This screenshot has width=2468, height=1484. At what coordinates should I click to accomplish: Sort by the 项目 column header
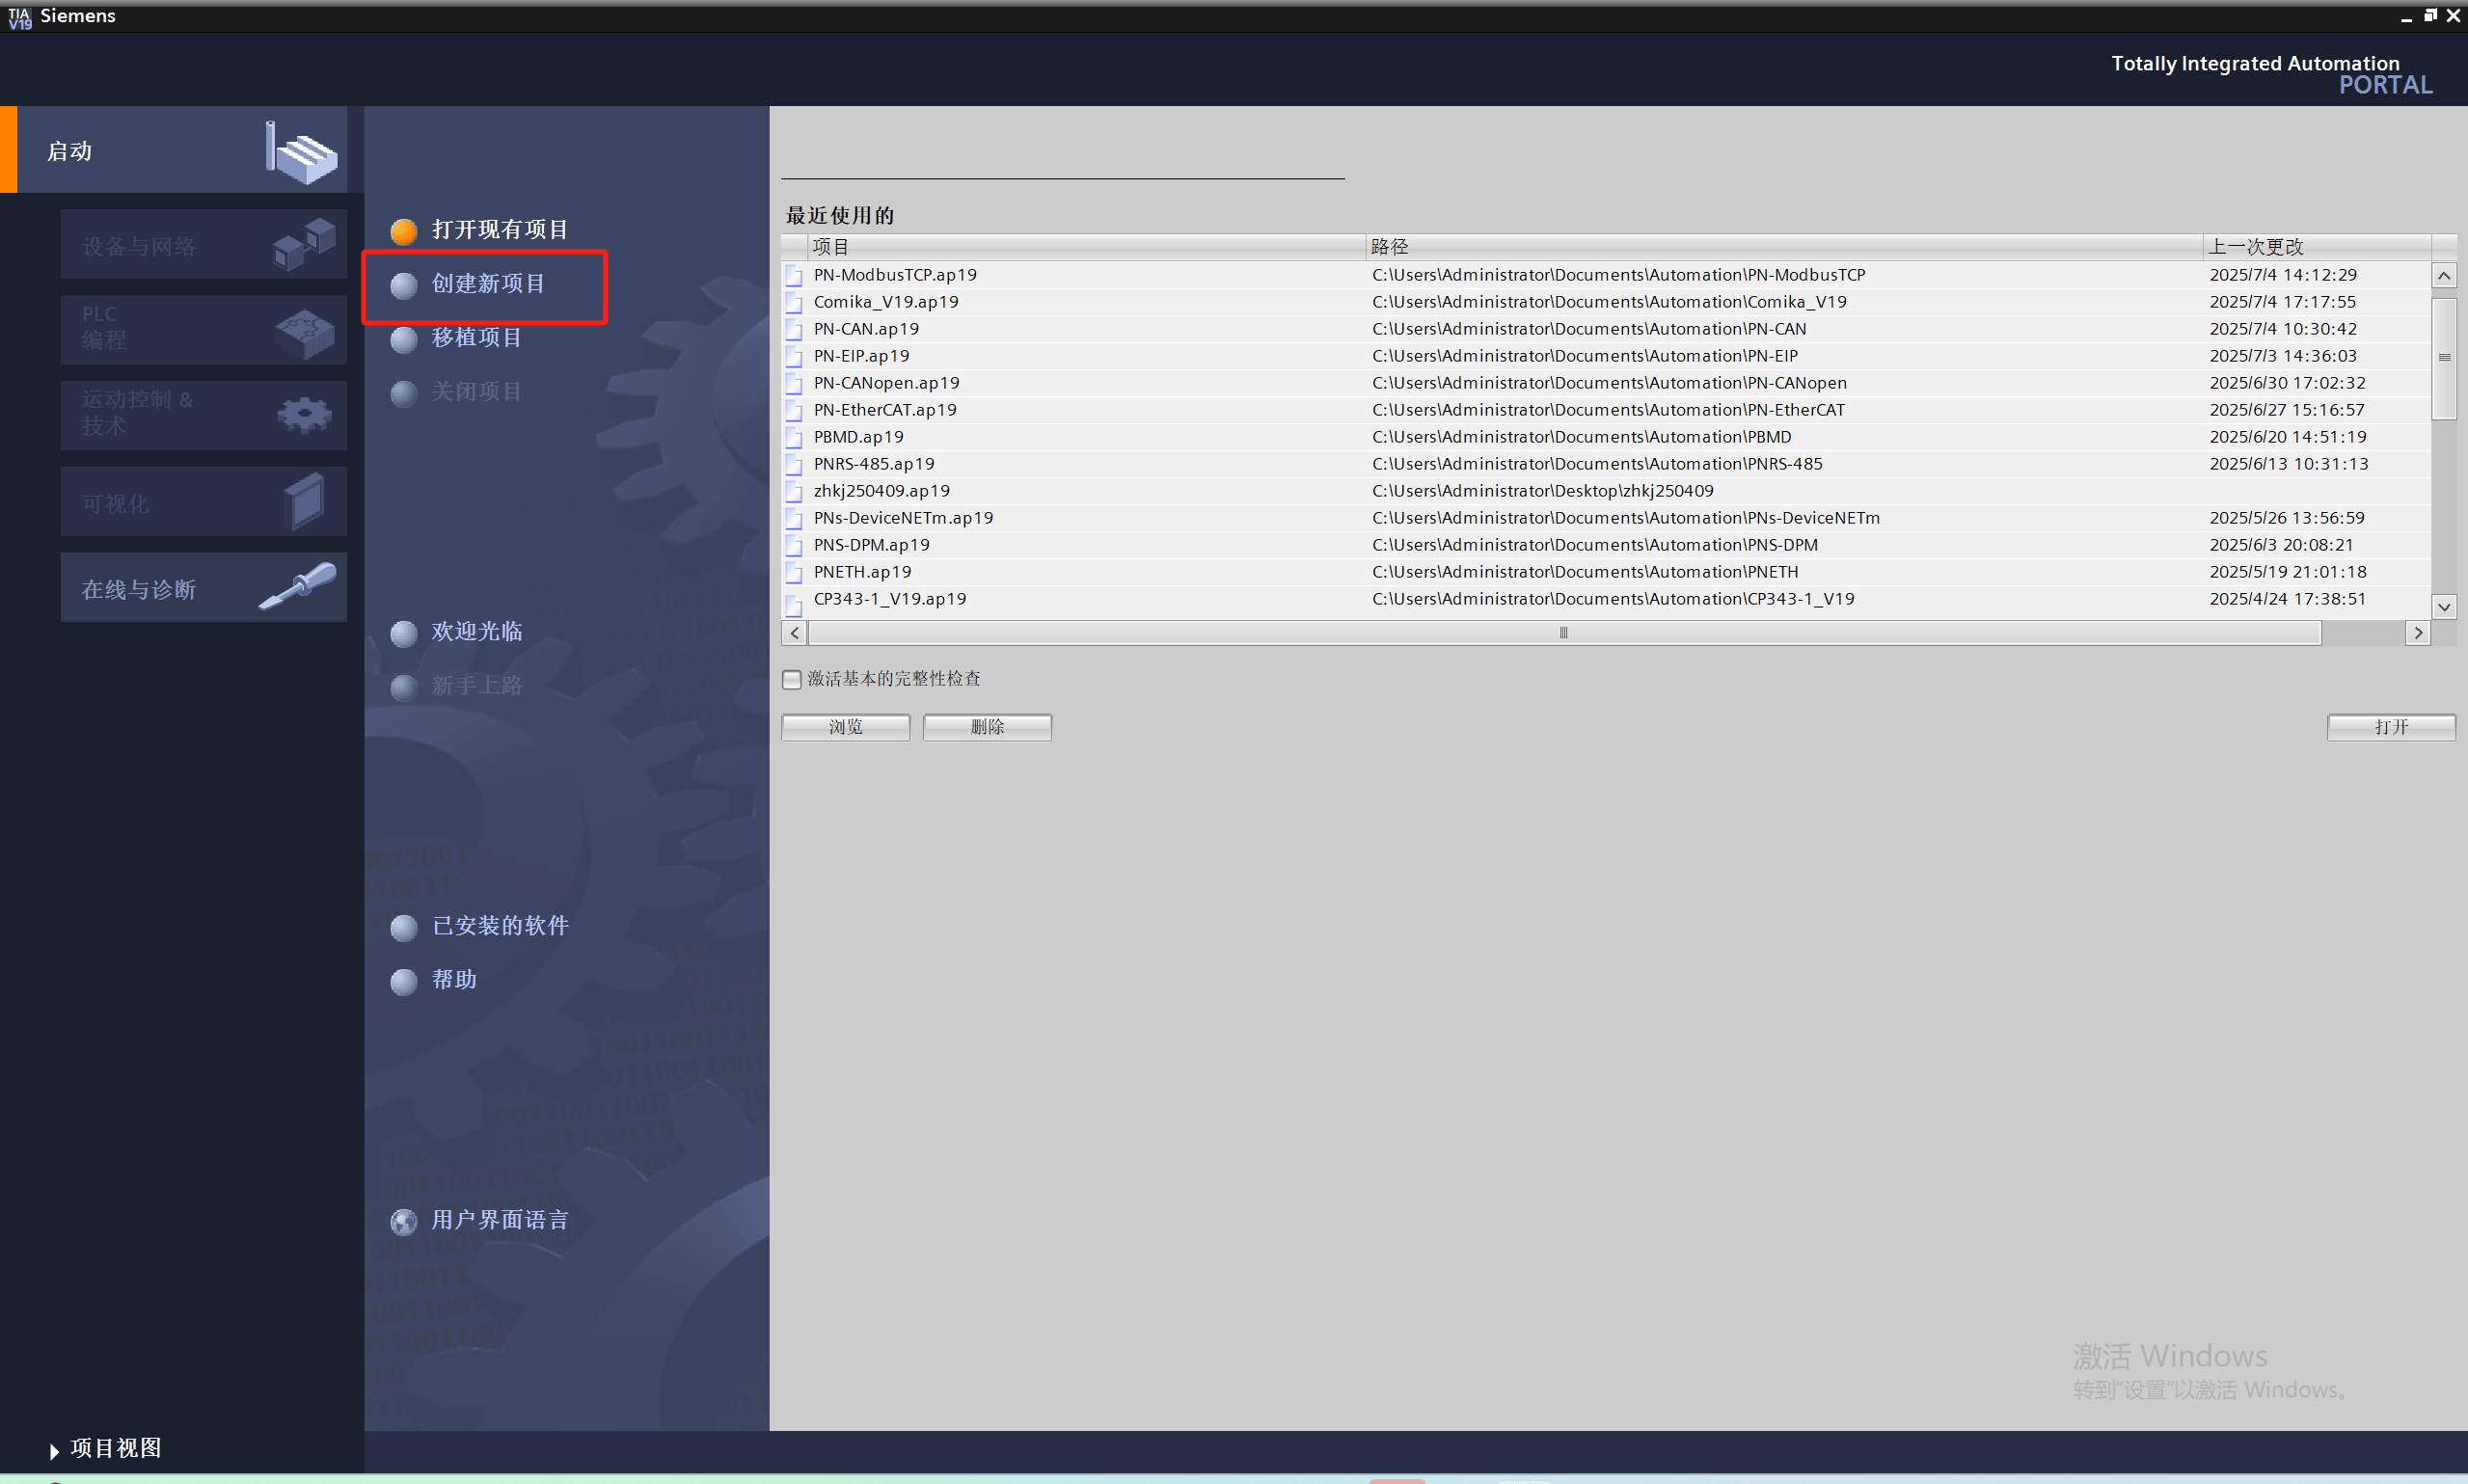[x=1087, y=247]
